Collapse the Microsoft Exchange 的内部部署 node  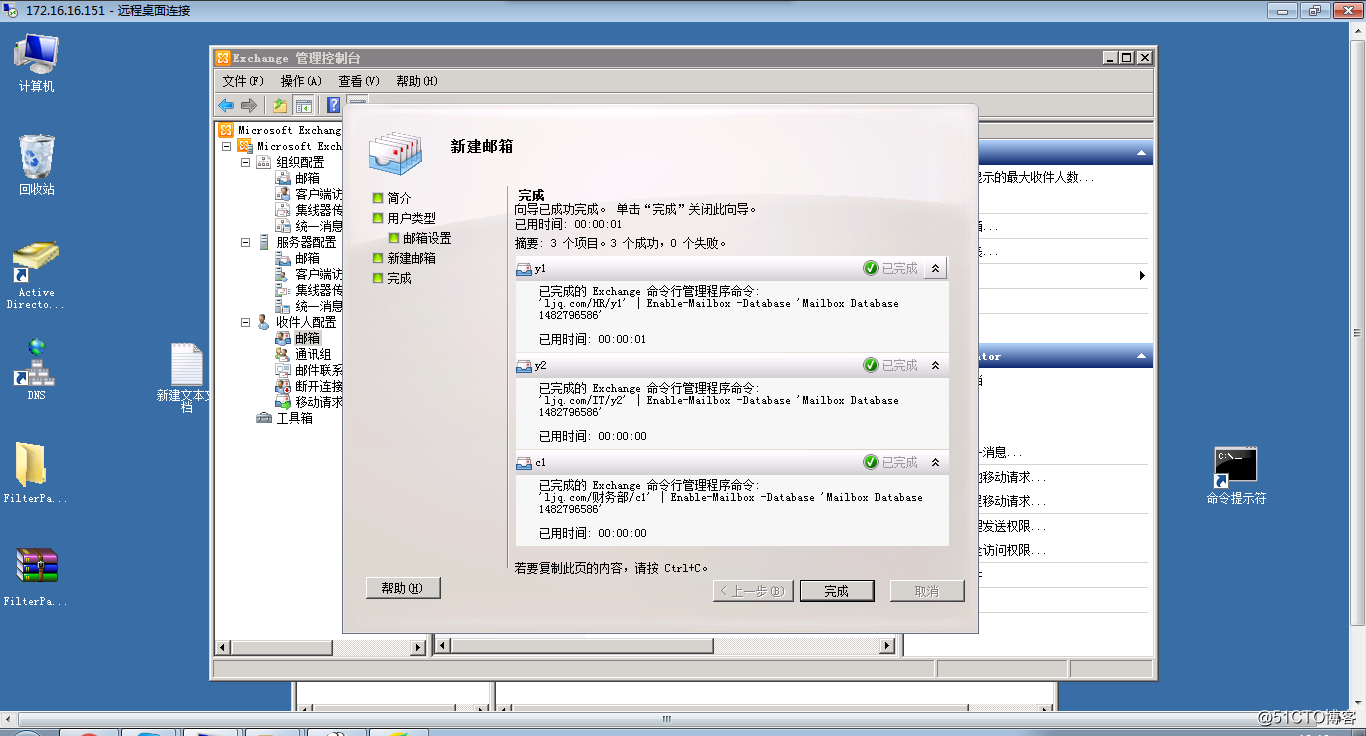227,146
